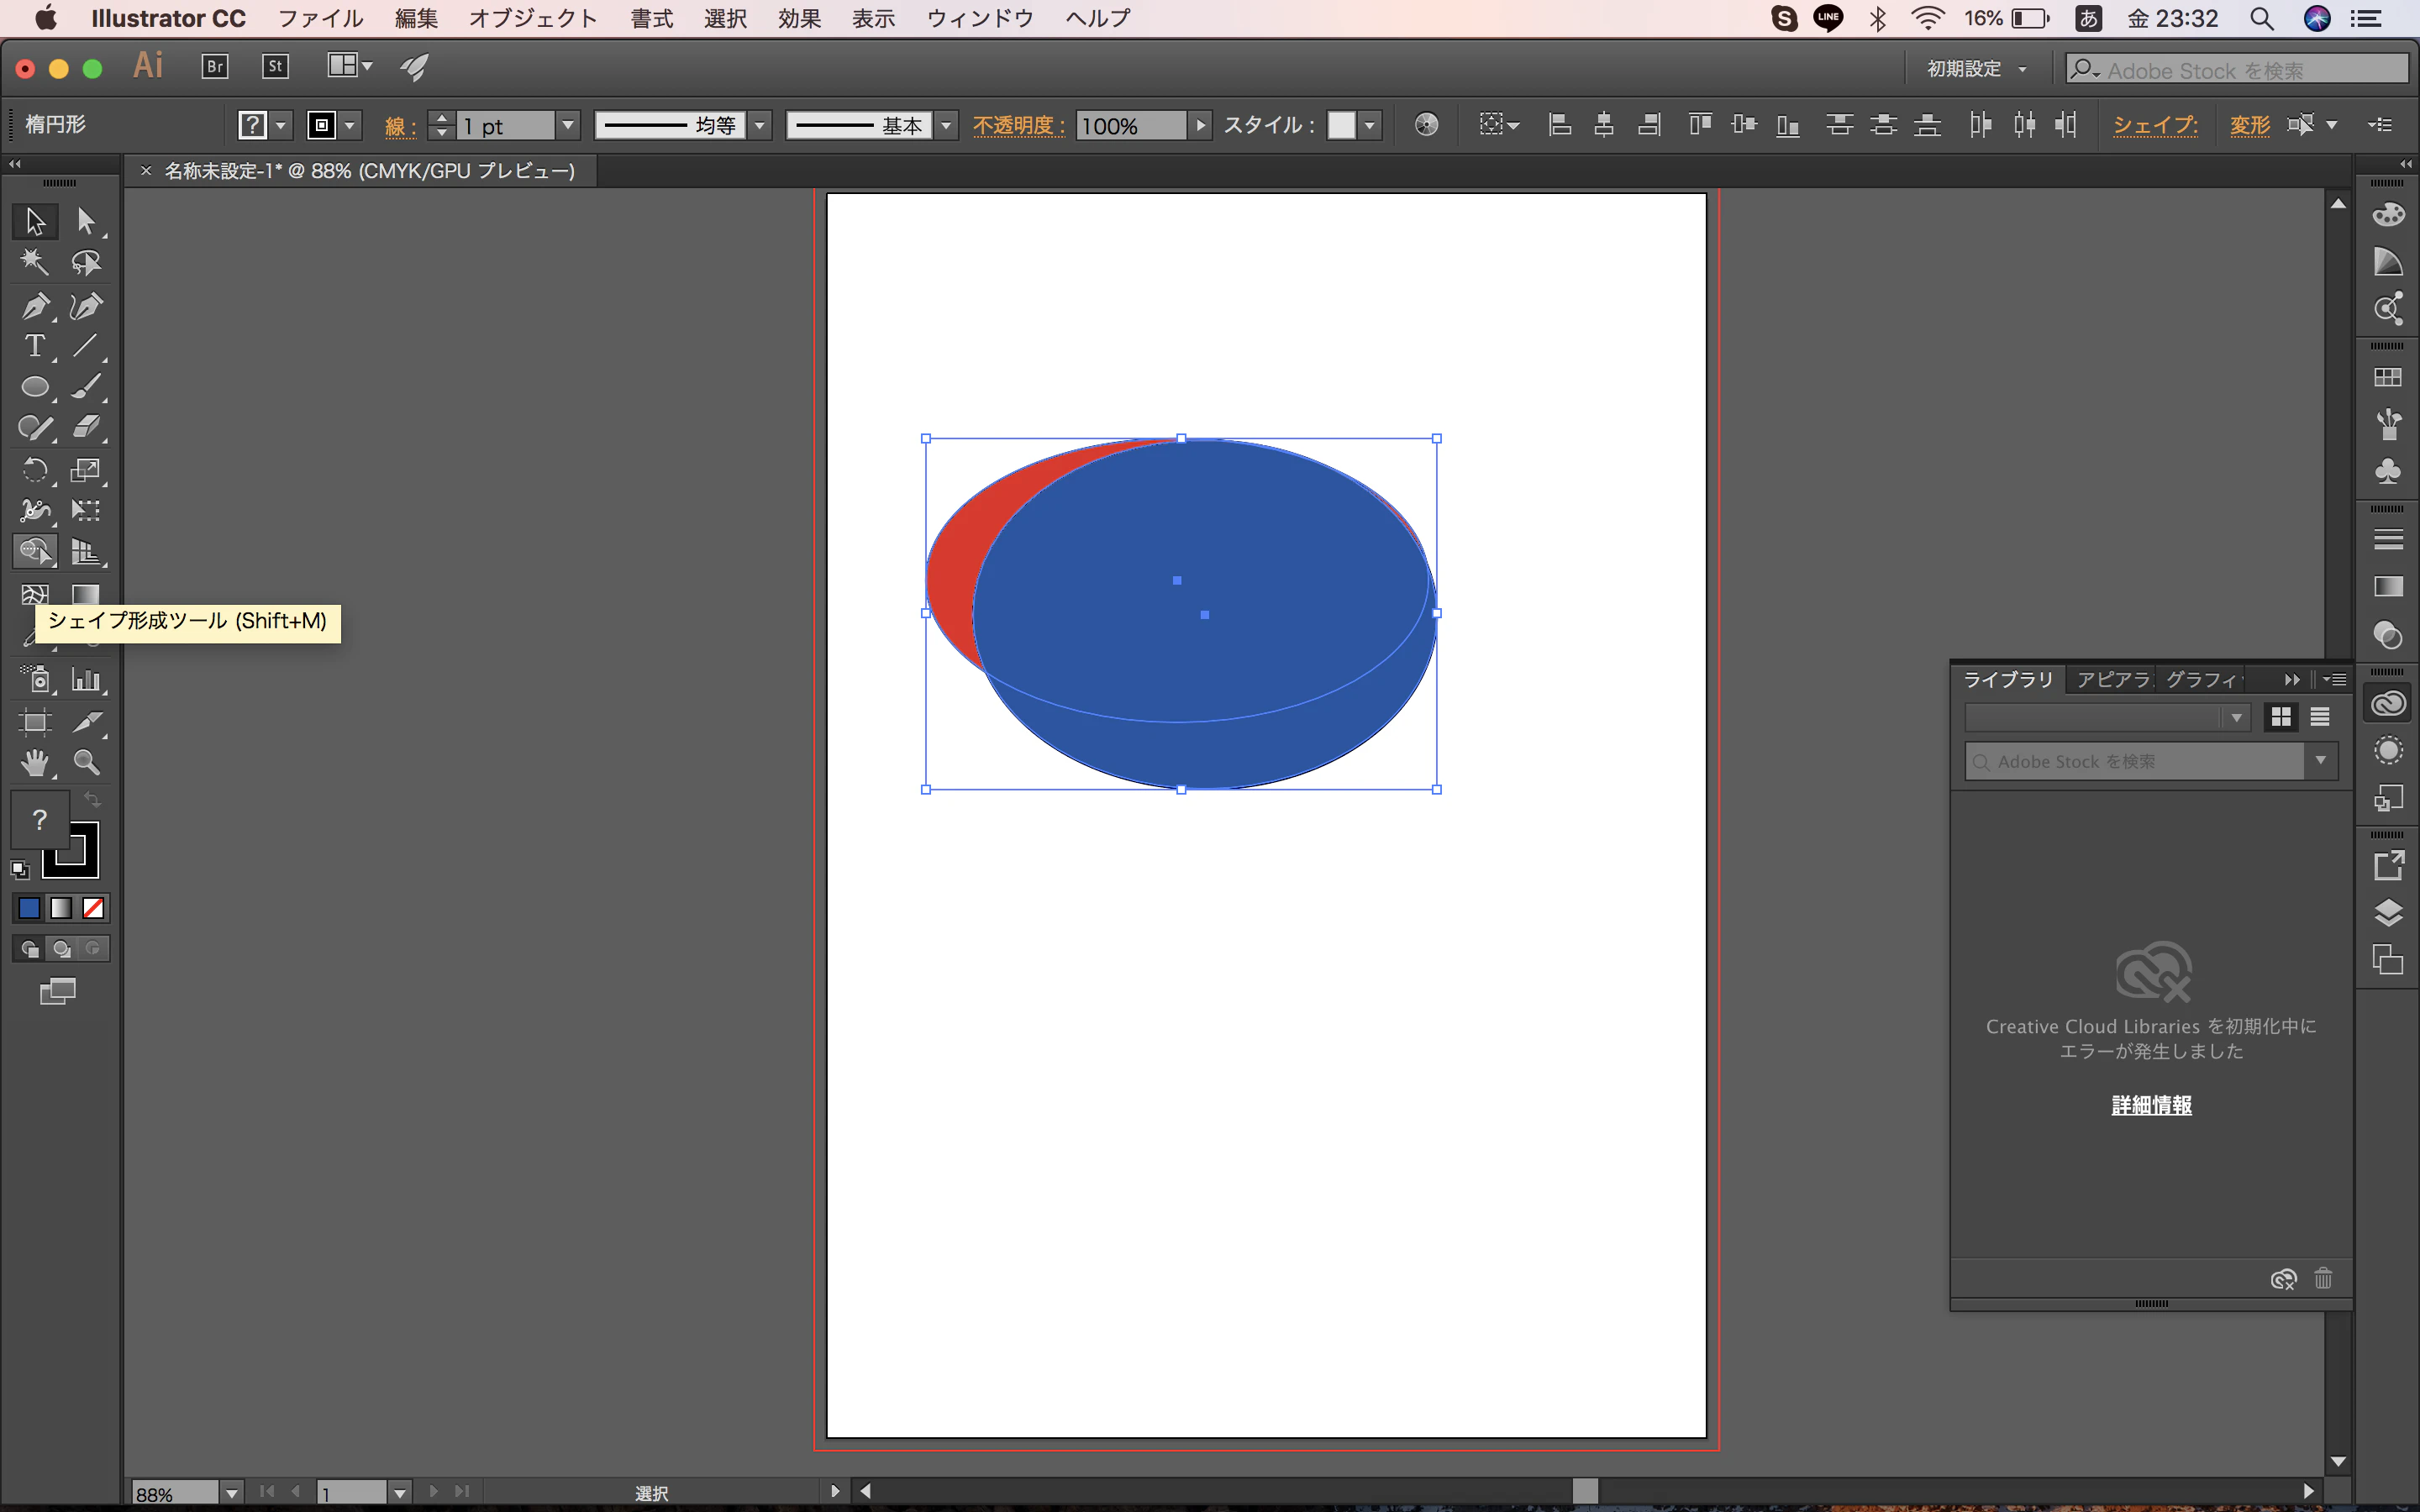Open the ウィンドウ menu
This screenshot has width=2420, height=1512.
coord(980,18)
